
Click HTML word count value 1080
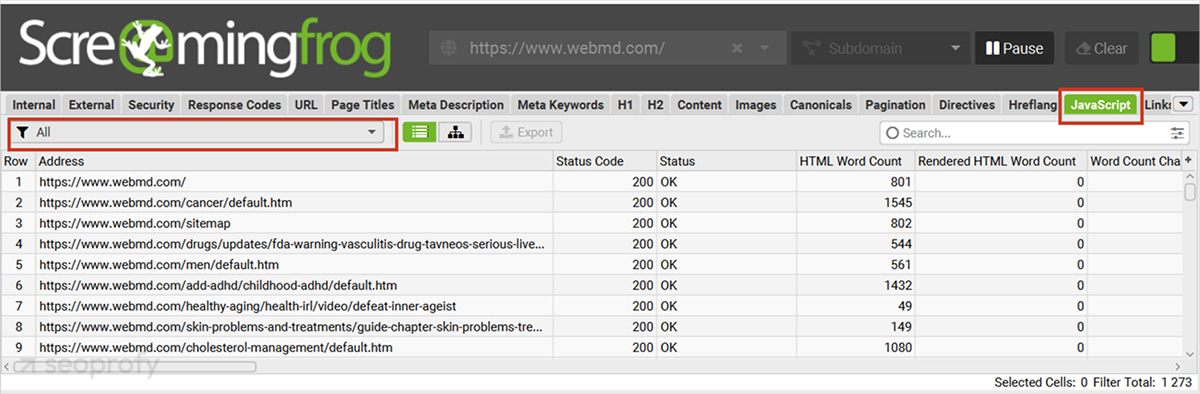pos(896,348)
